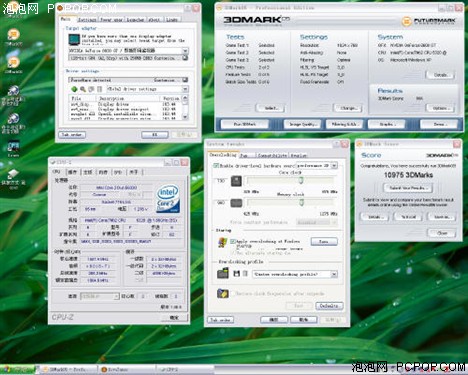This screenshot has height=375, width=468.
Task: Open the Compatibility tab in System tweaks
Action: (x=272, y=156)
